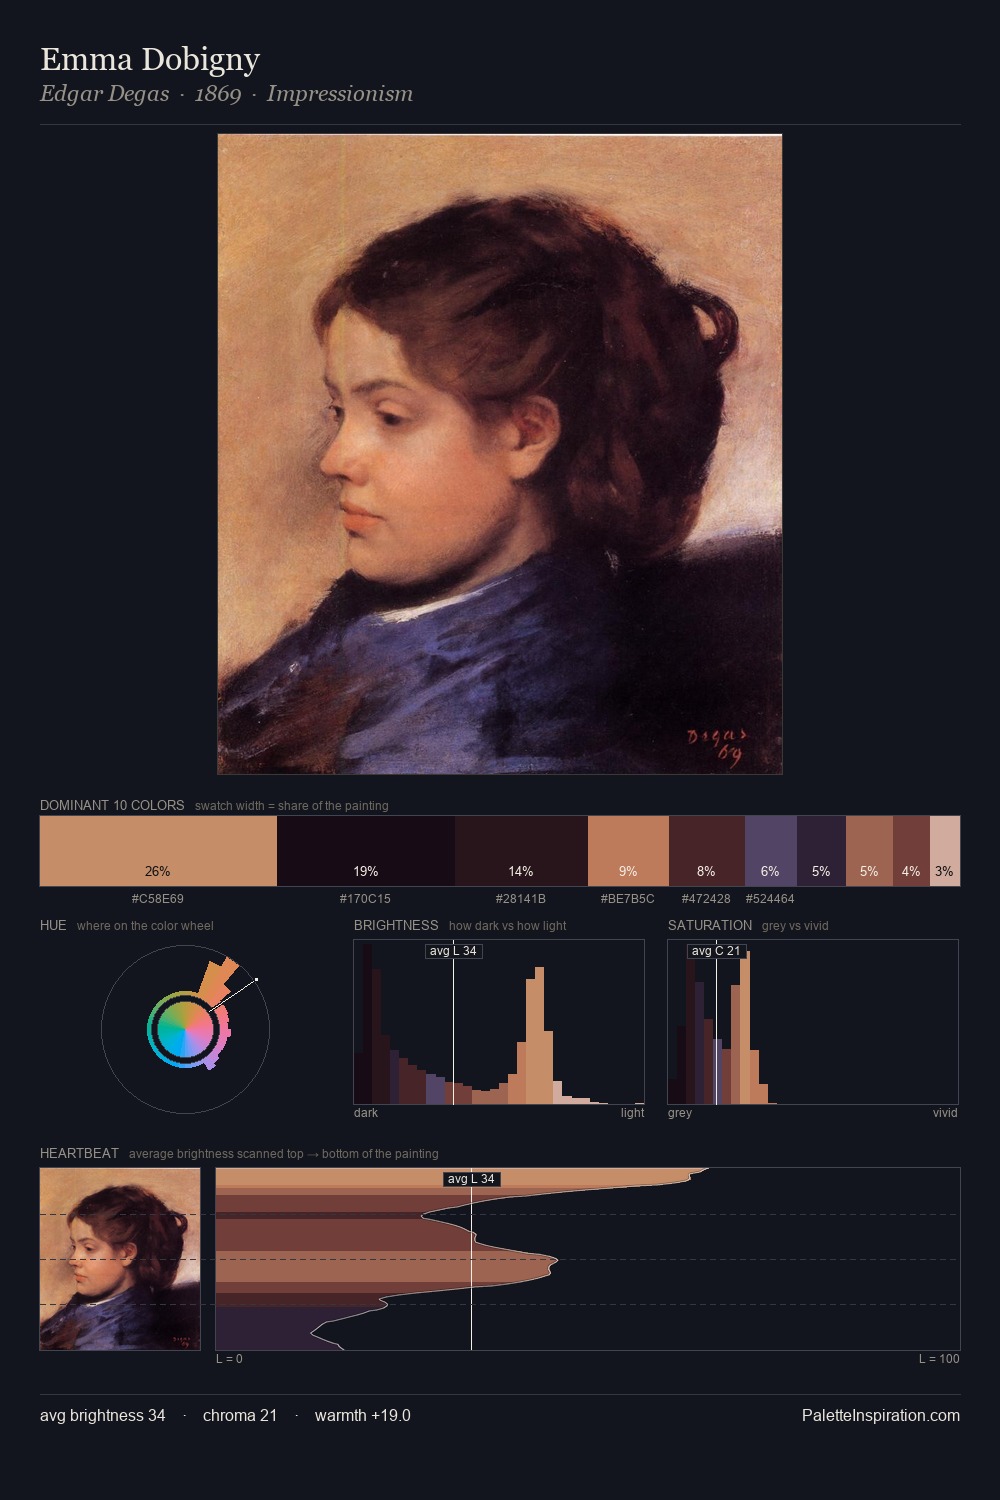Select the clay-brown 5% swatch
1000x1500 pixels.
[x=869, y=851]
